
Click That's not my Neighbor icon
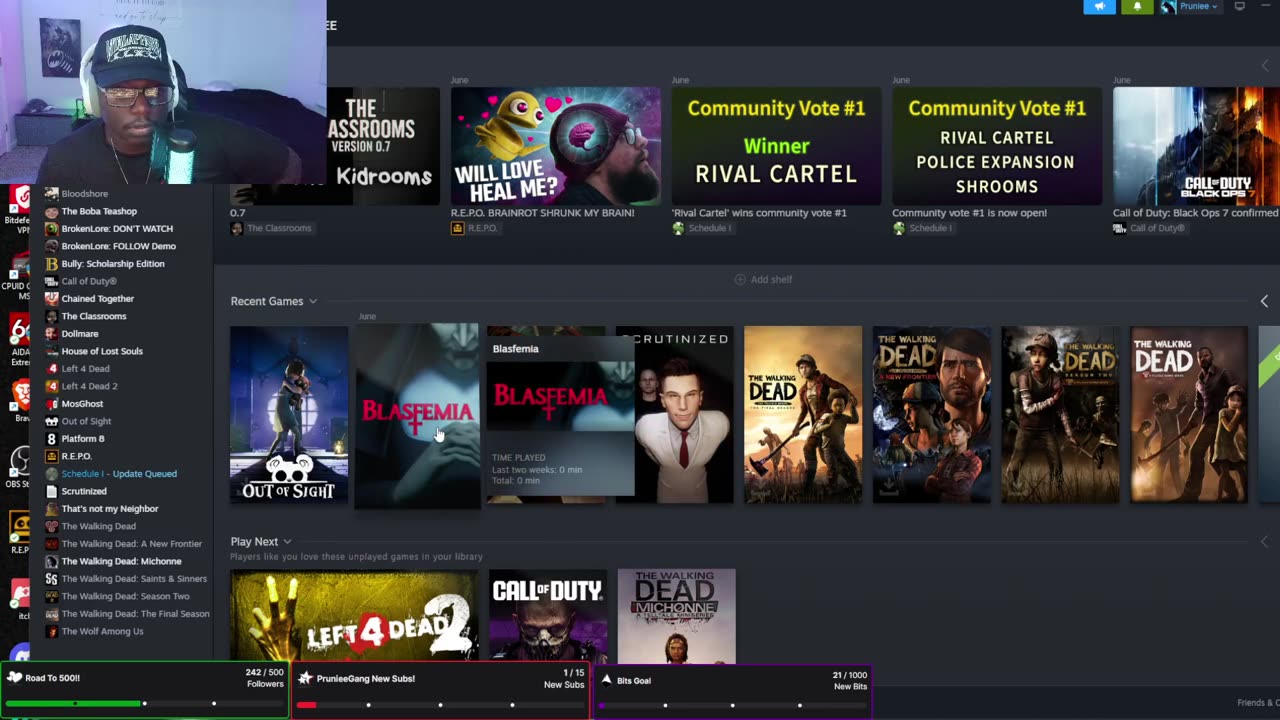52,509
